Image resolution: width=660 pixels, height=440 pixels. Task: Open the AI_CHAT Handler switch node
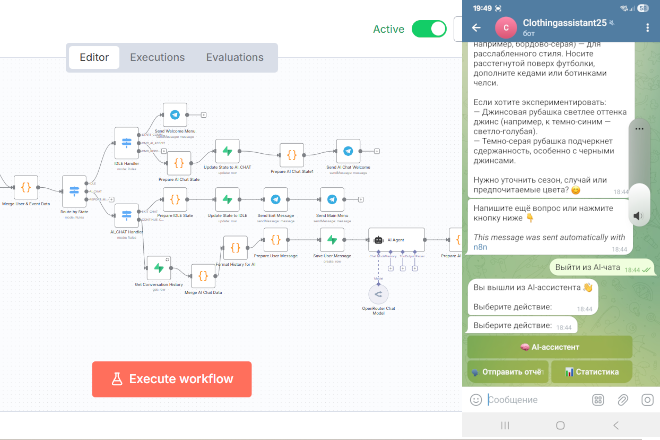[126, 216]
